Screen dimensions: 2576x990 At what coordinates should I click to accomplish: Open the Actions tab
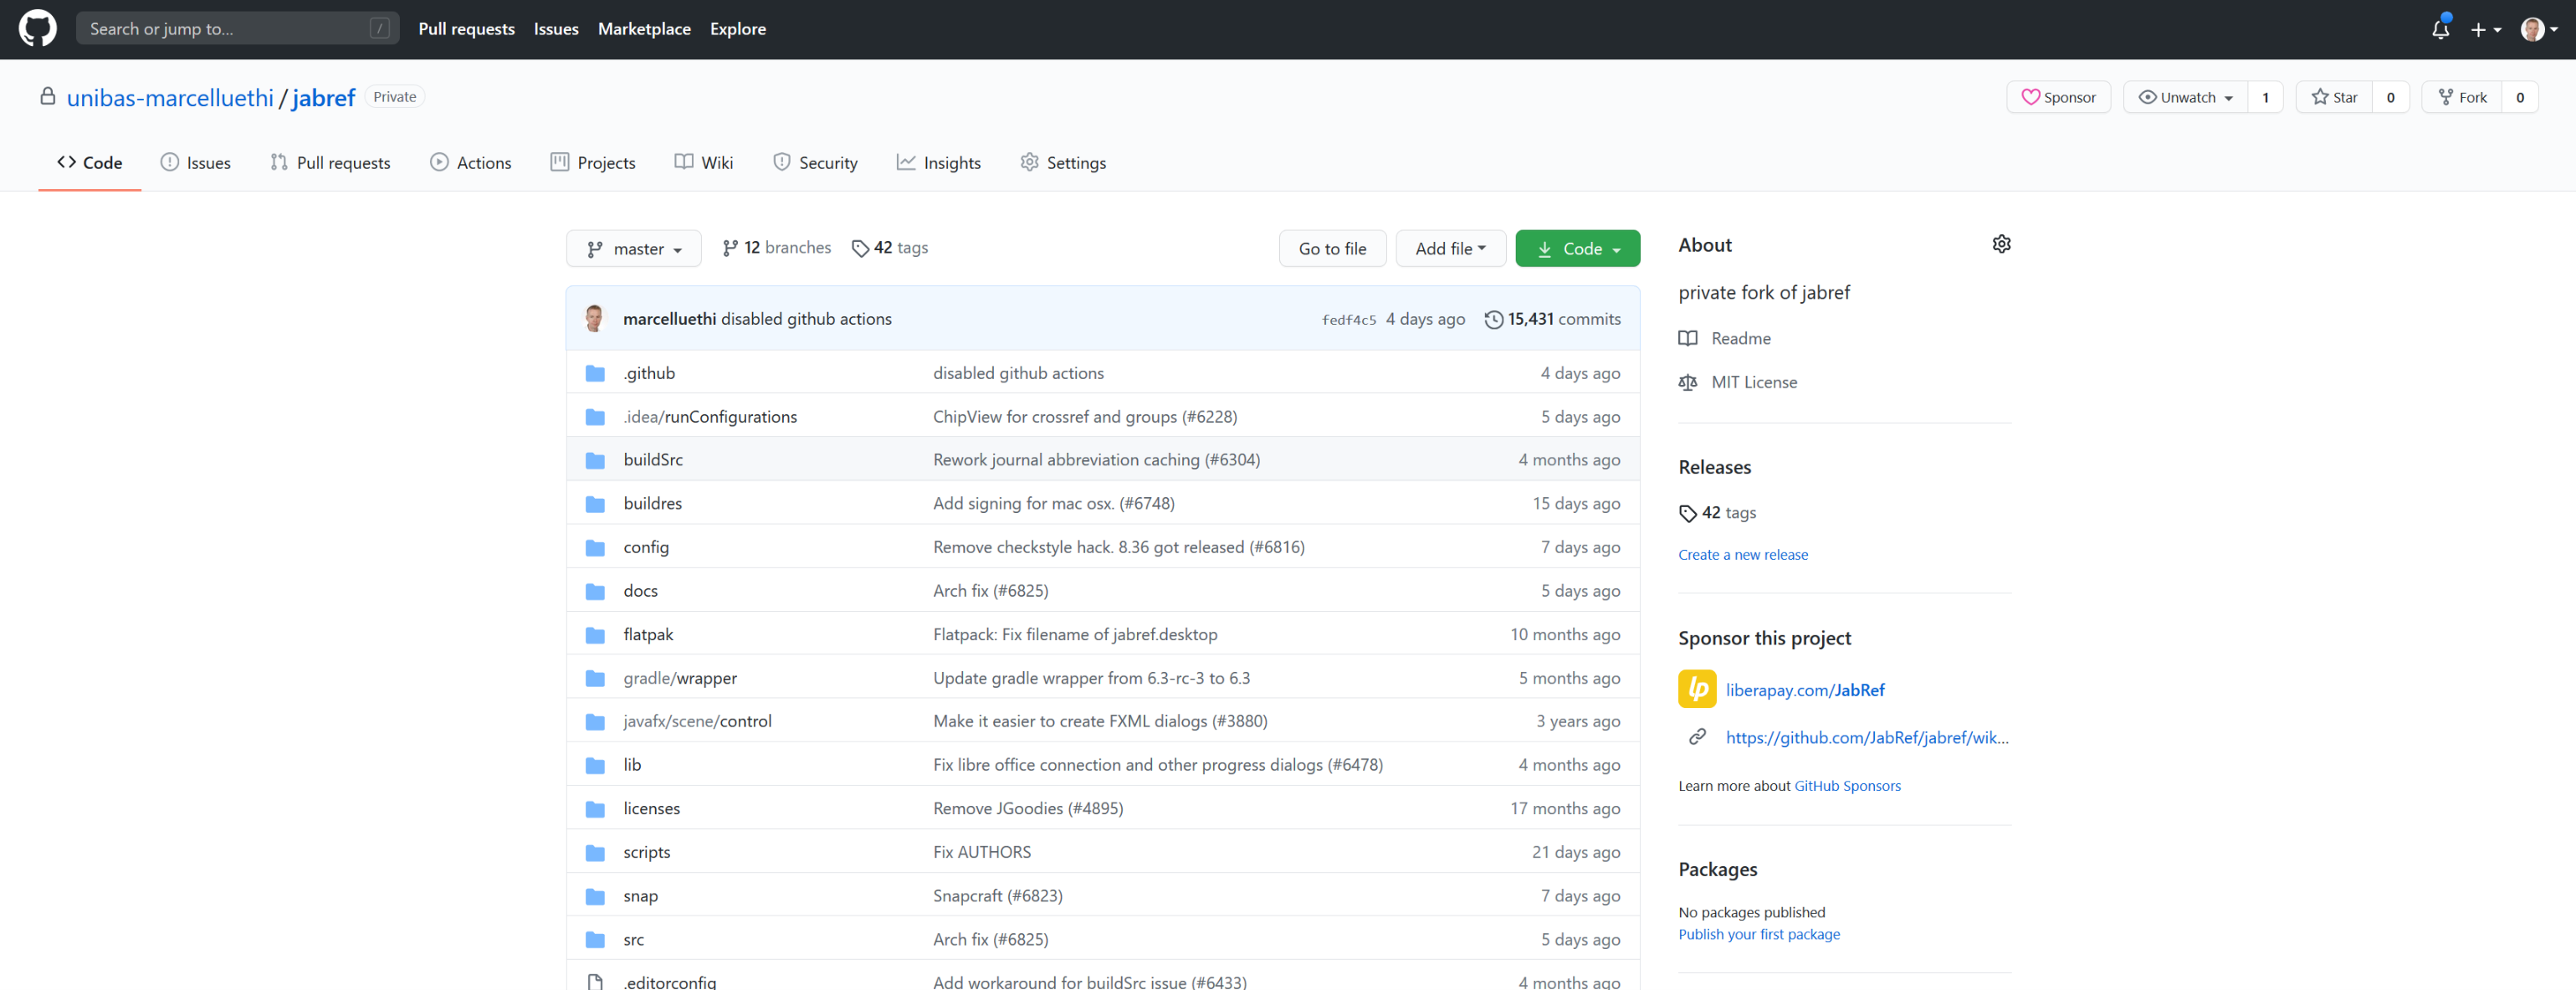pyautogui.click(x=471, y=162)
